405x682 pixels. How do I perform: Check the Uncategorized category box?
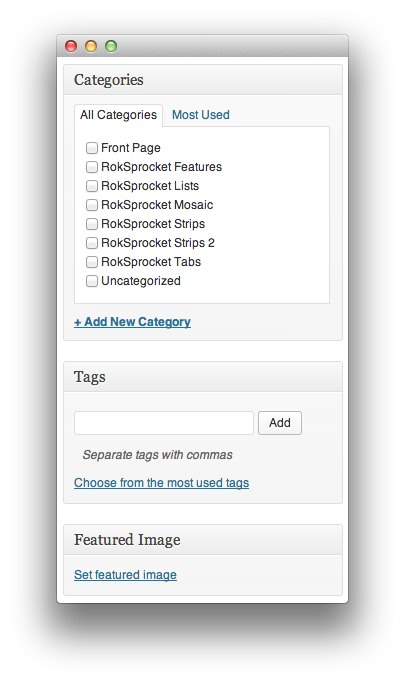[x=92, y=281]
